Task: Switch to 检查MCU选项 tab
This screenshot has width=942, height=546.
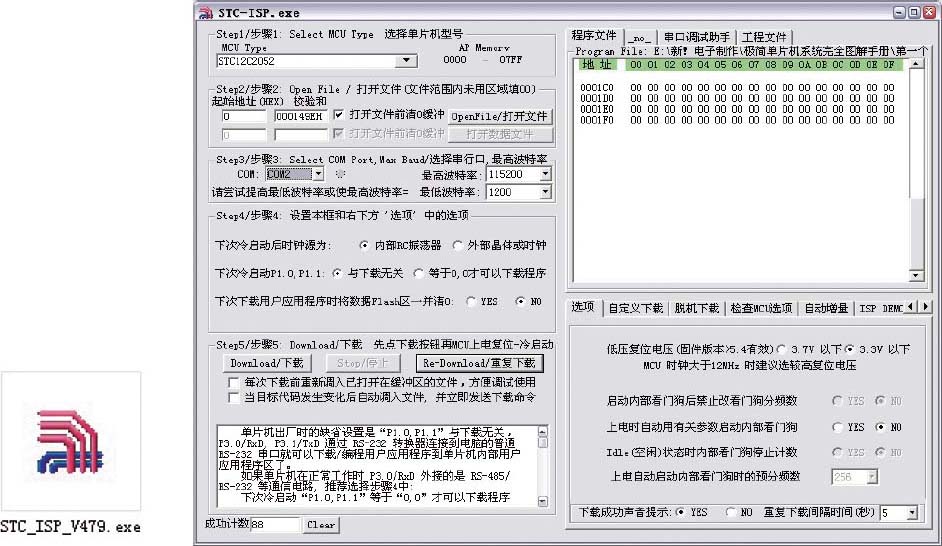Action: coord(761,309)
